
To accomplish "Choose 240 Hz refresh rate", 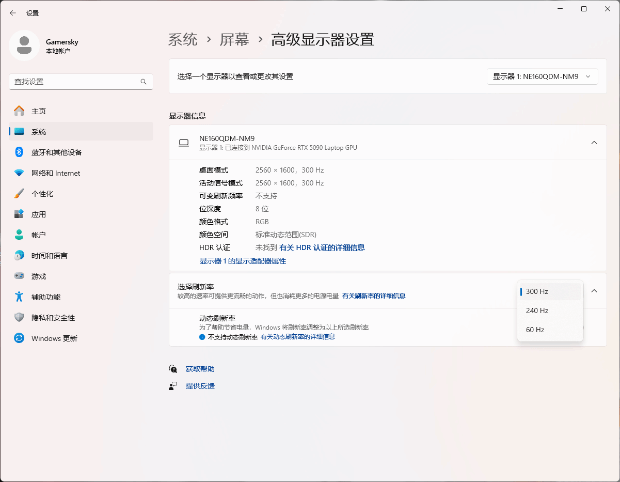I will 550,310.
